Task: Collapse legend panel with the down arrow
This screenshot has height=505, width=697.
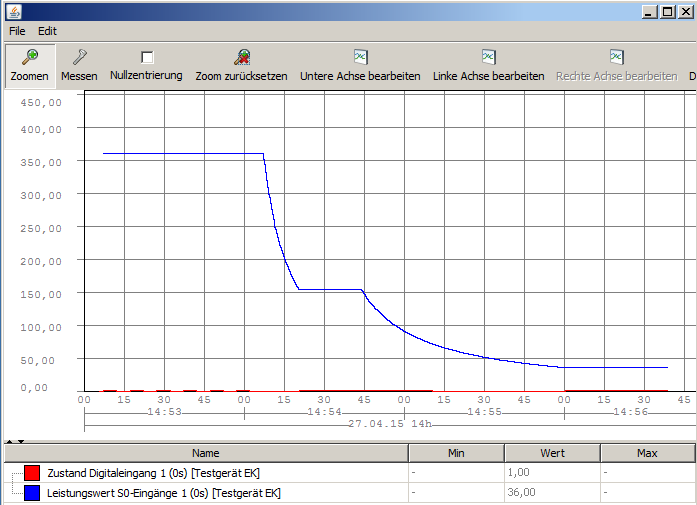Action: coord(20,441)
